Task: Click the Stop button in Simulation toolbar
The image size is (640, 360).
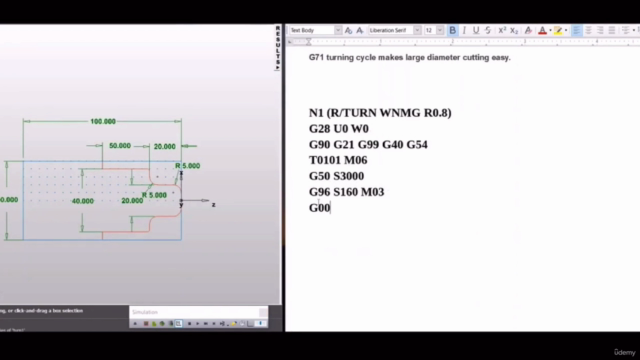Action: tap(189, 324)
